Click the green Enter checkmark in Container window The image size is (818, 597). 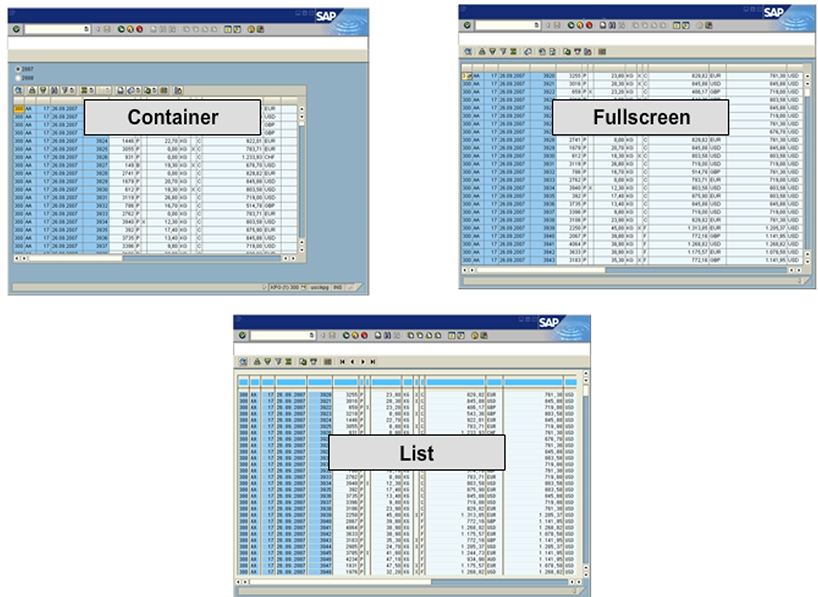17,29
